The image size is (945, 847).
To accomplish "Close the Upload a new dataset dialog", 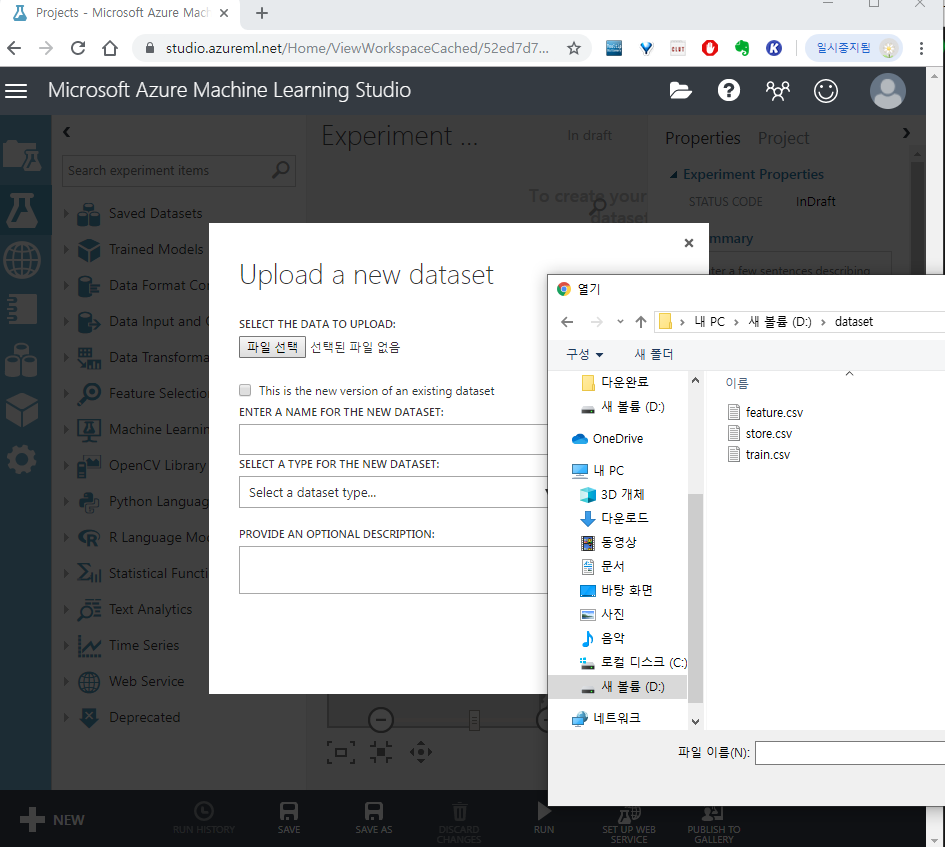I will tap(689, 243).
